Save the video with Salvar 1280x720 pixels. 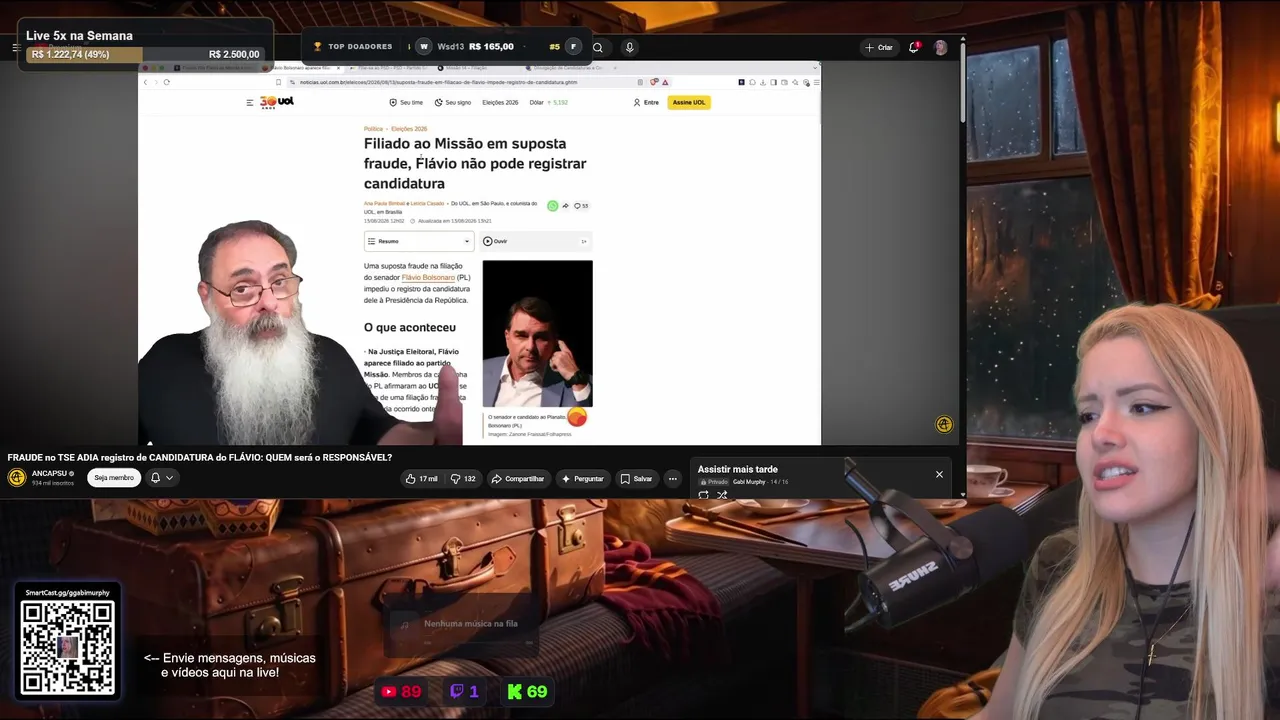[636, 479]
